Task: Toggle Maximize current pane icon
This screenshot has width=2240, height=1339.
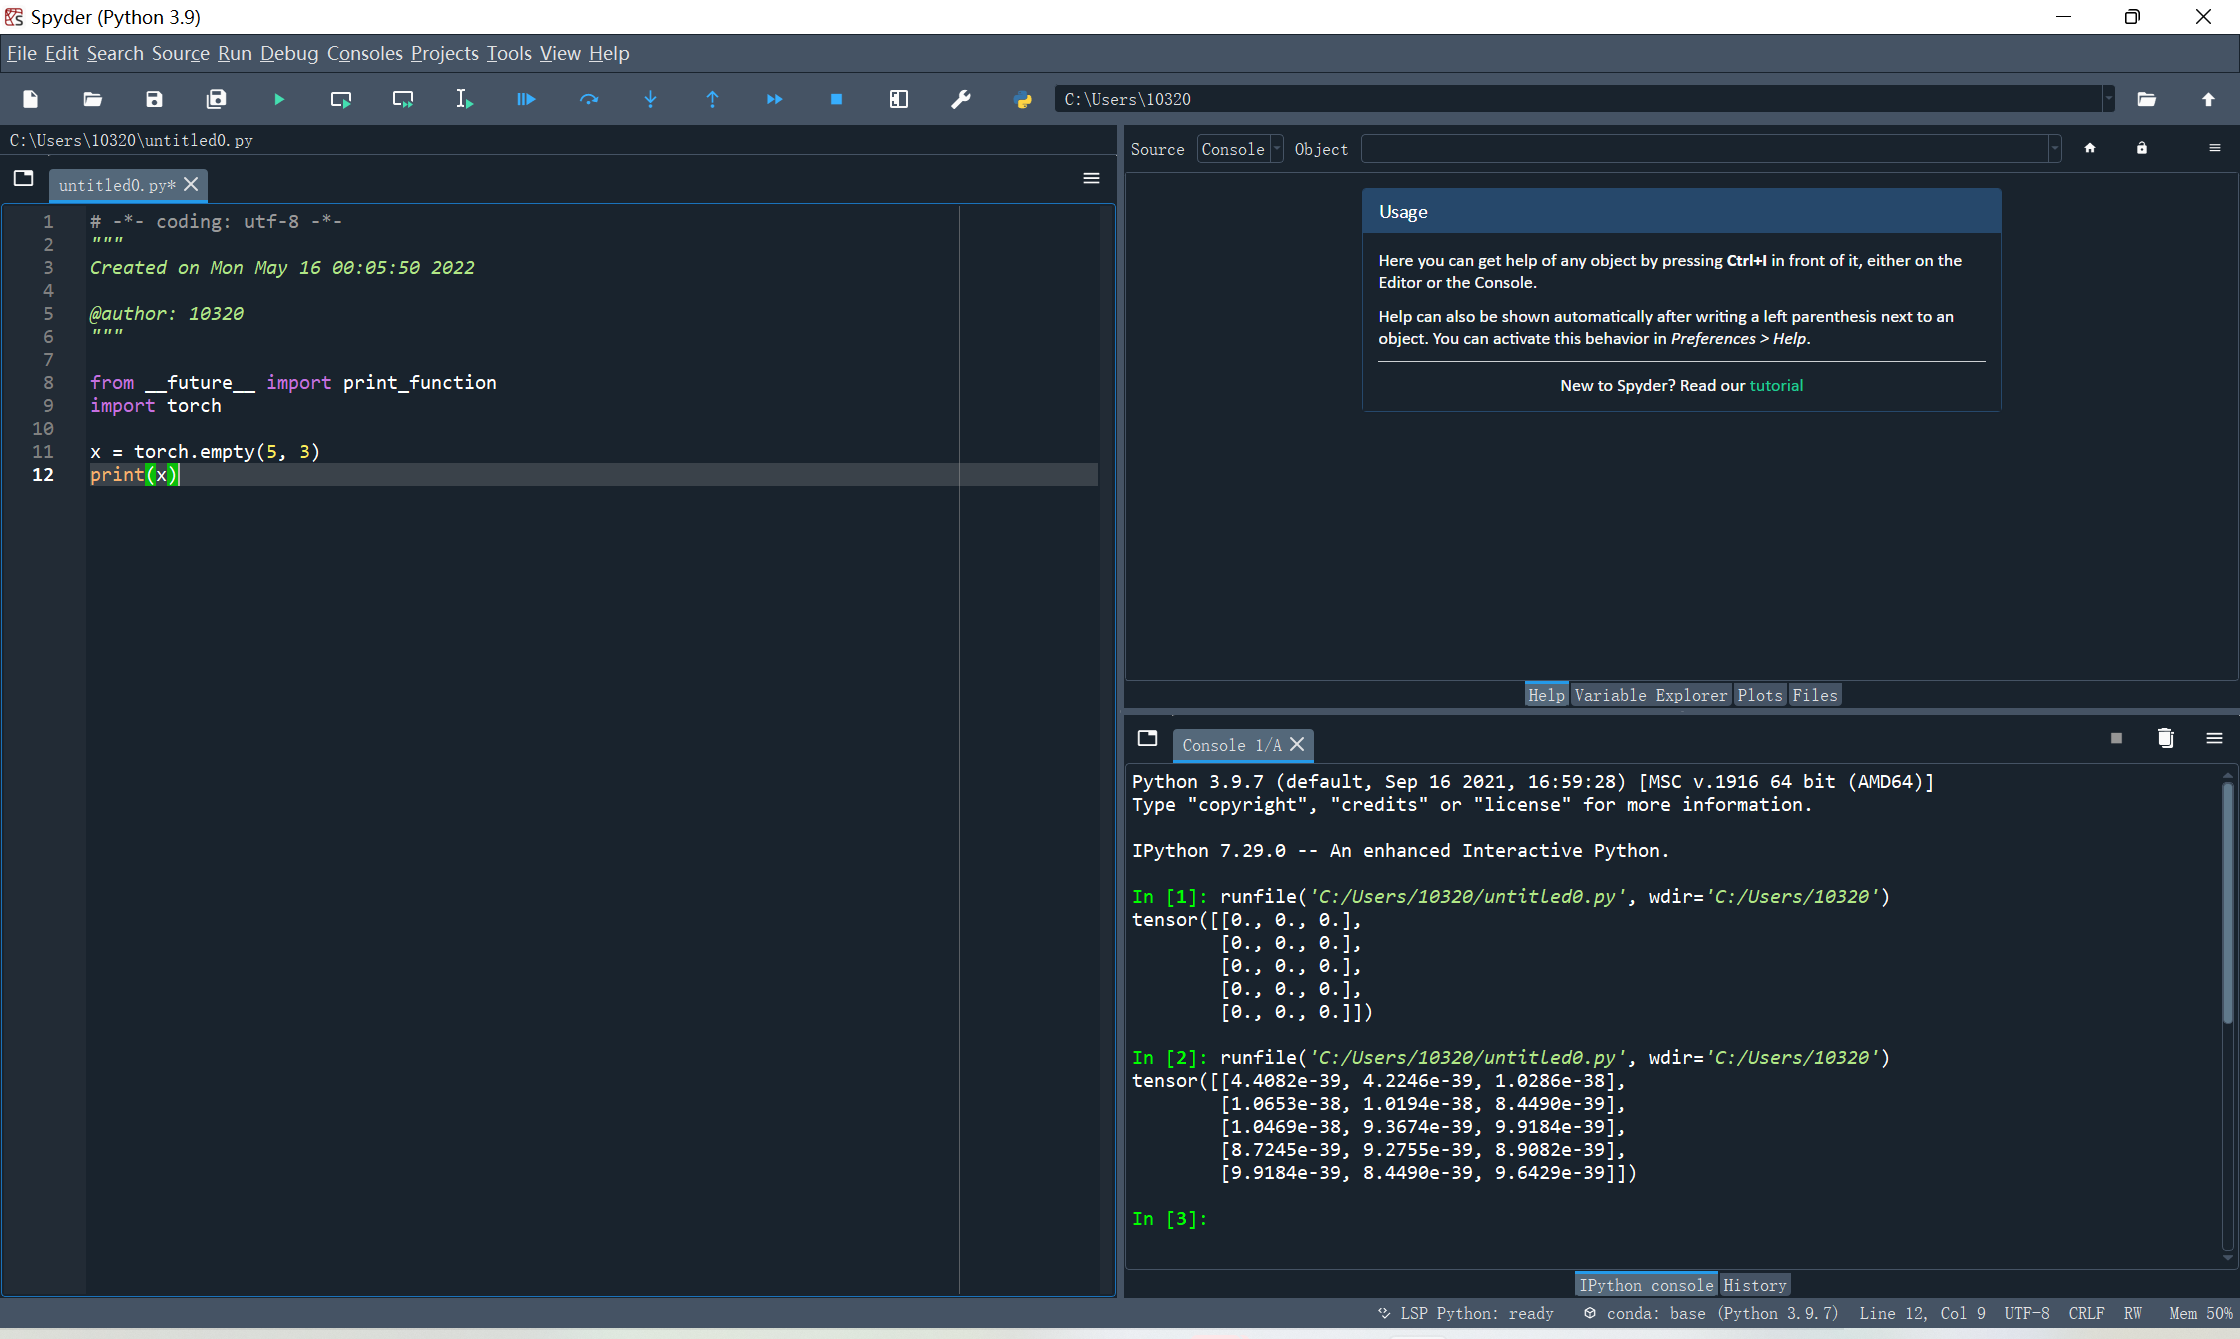Action: tap(898, 99)
